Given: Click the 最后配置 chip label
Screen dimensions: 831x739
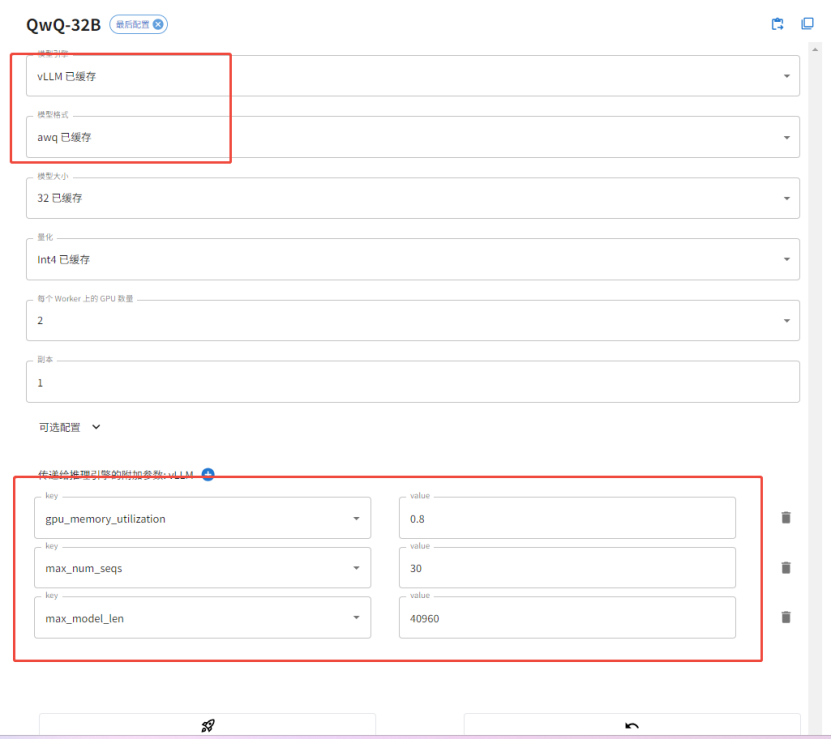Looking at the screenshot, I should pyautogui.click(x=132, y=24).
